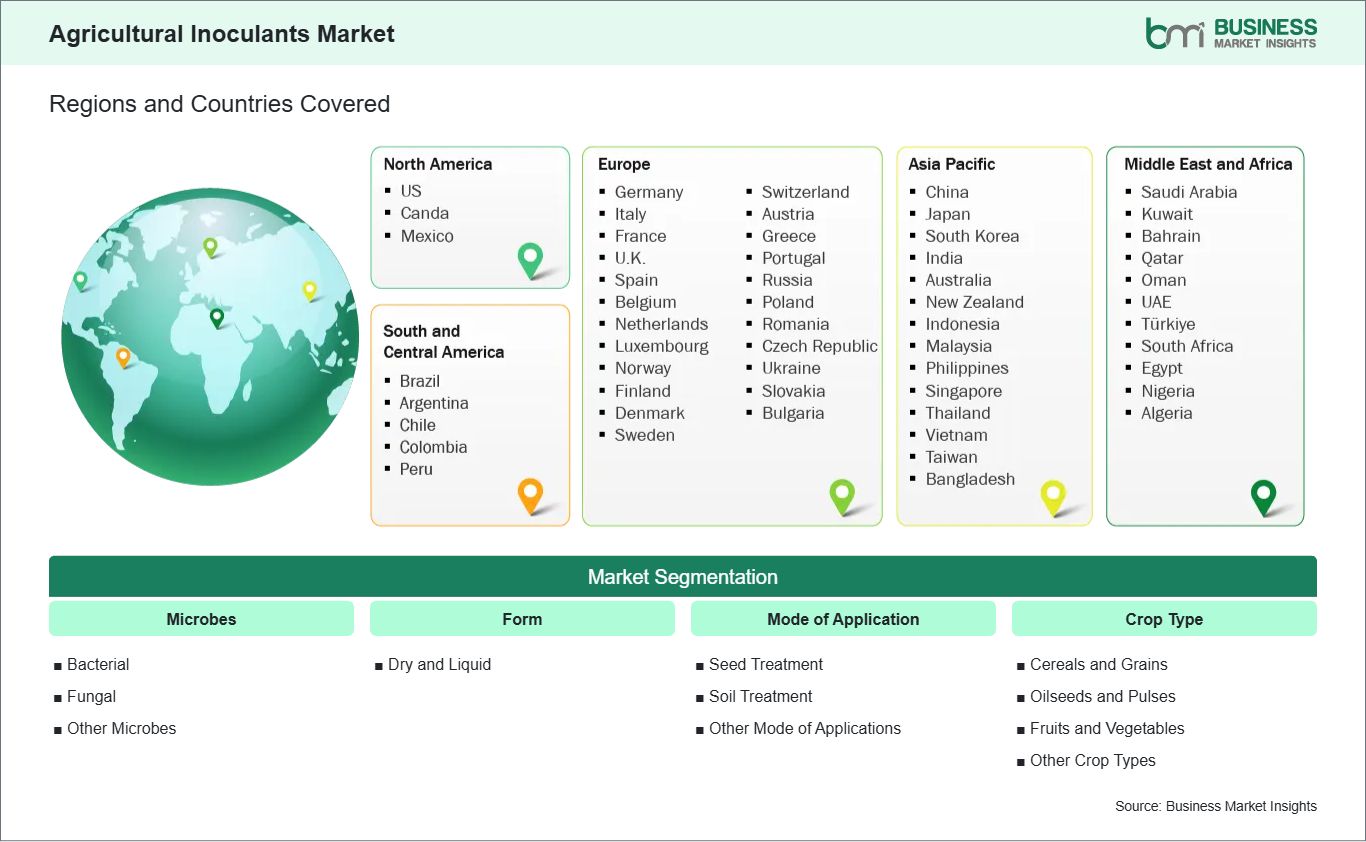Click the Source: Business Market Insights link
This screenshot has width=1366, height=842.
point(1216,806)
